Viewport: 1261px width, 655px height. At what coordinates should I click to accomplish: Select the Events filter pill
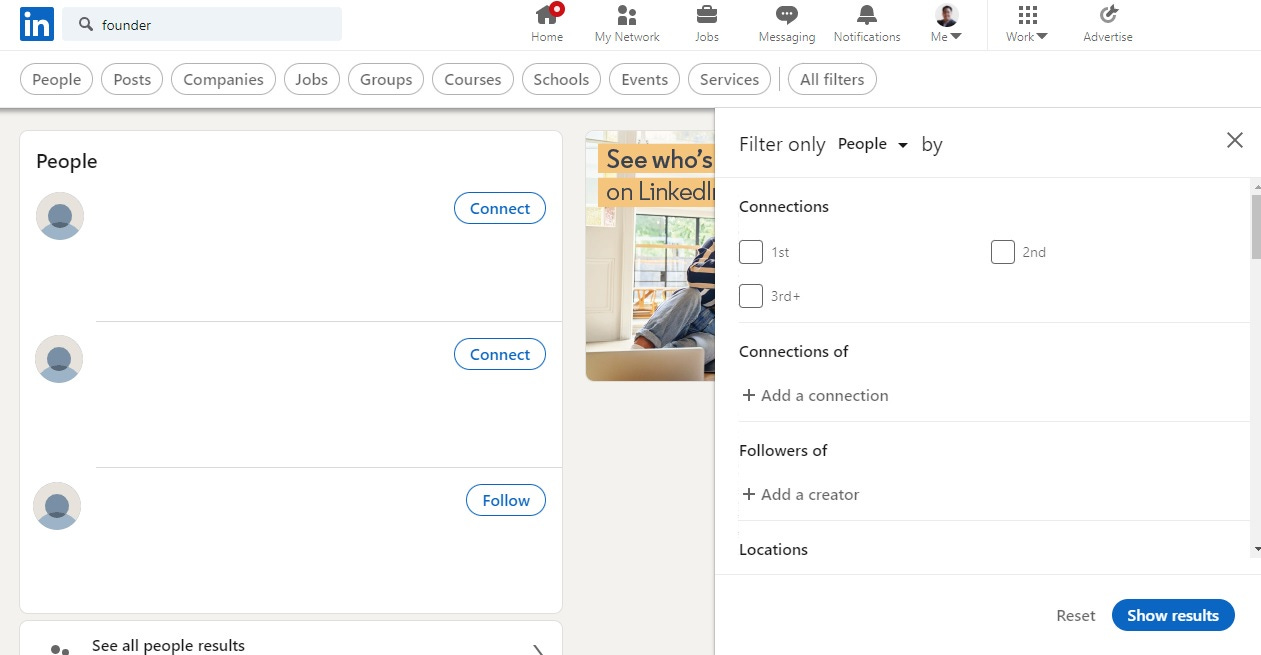tap(645, 80)
